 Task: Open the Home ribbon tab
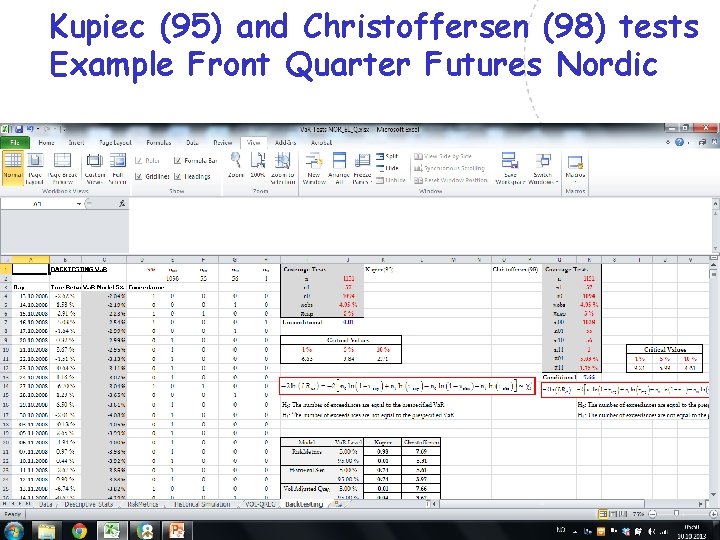coord(46,142)
